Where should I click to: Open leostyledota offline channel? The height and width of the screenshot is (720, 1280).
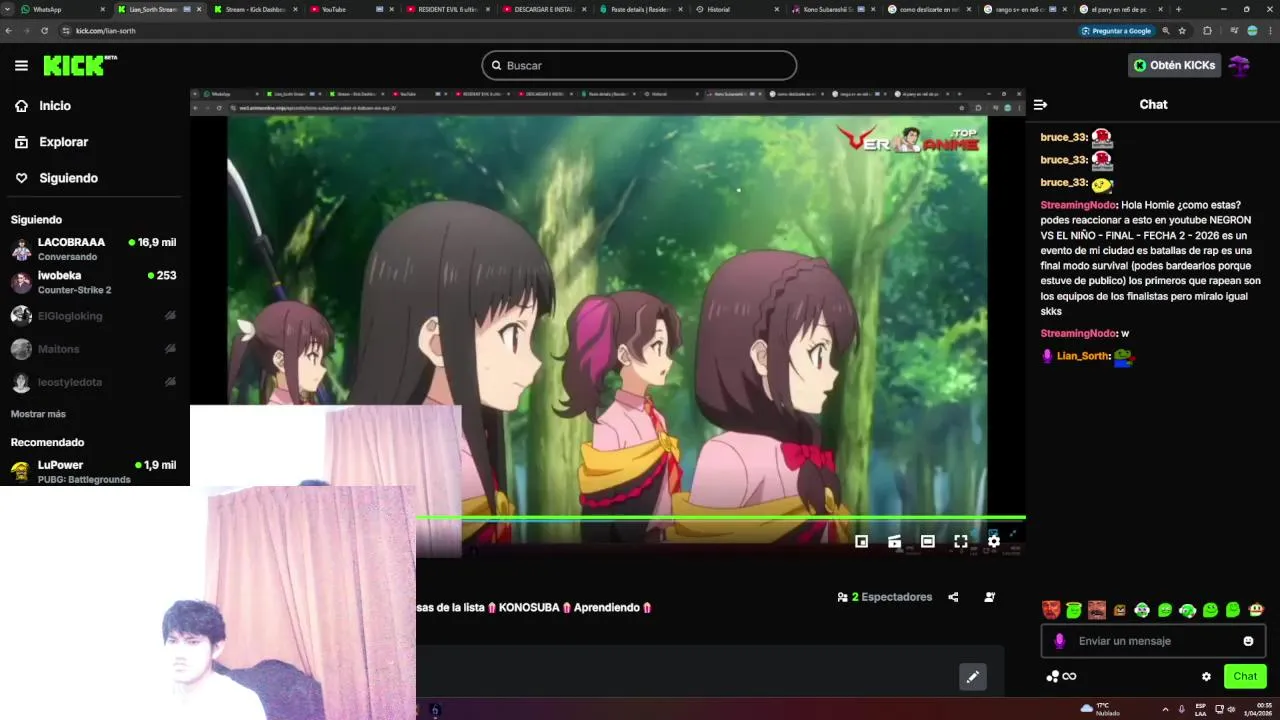pos(93,382)
